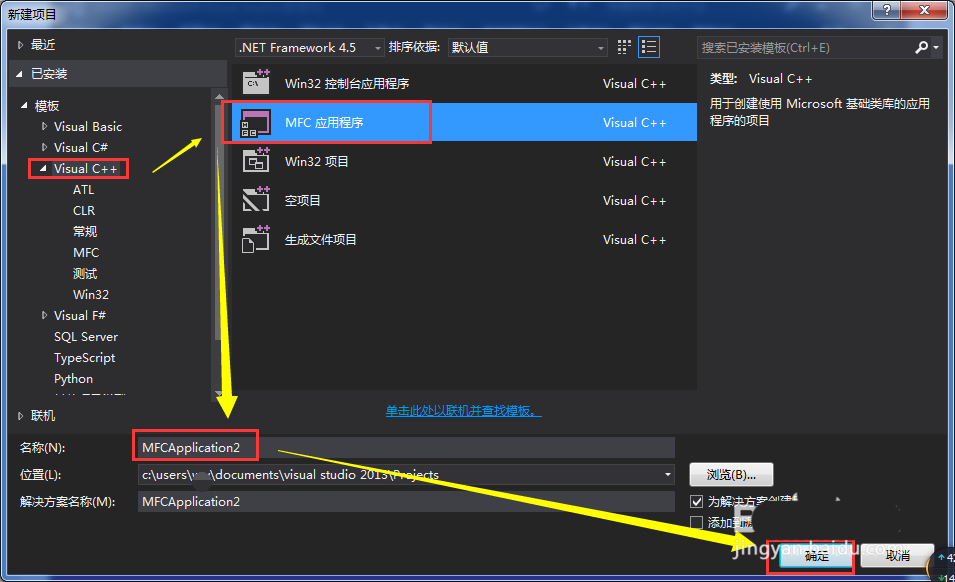Expand the 最近 section
955x582 pixels.
coord(21,44)
